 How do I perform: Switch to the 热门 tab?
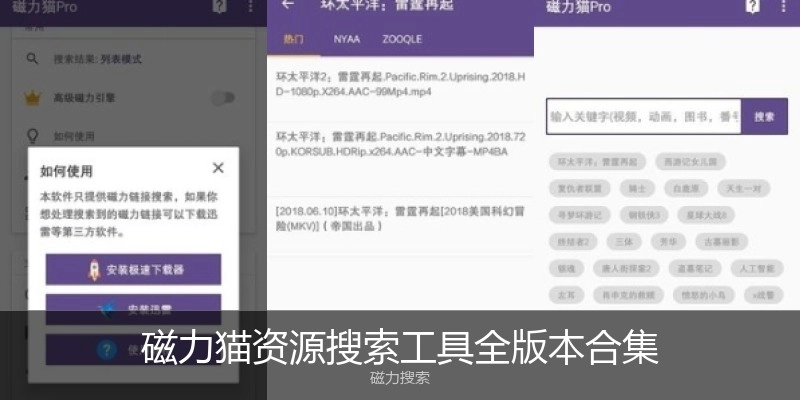(x=293, y=39)
